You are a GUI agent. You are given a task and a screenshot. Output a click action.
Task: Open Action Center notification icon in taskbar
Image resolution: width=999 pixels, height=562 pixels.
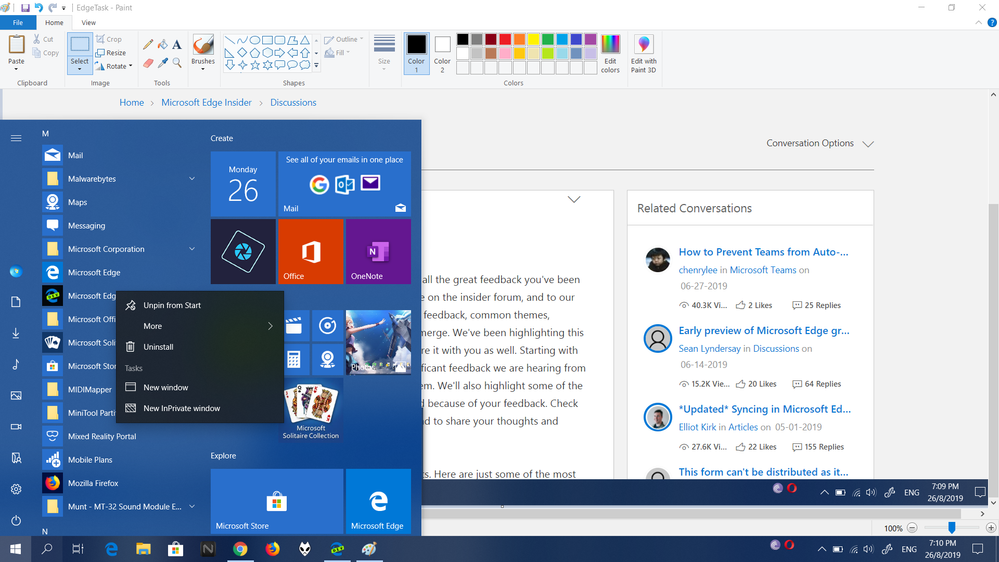pos(977,549)
